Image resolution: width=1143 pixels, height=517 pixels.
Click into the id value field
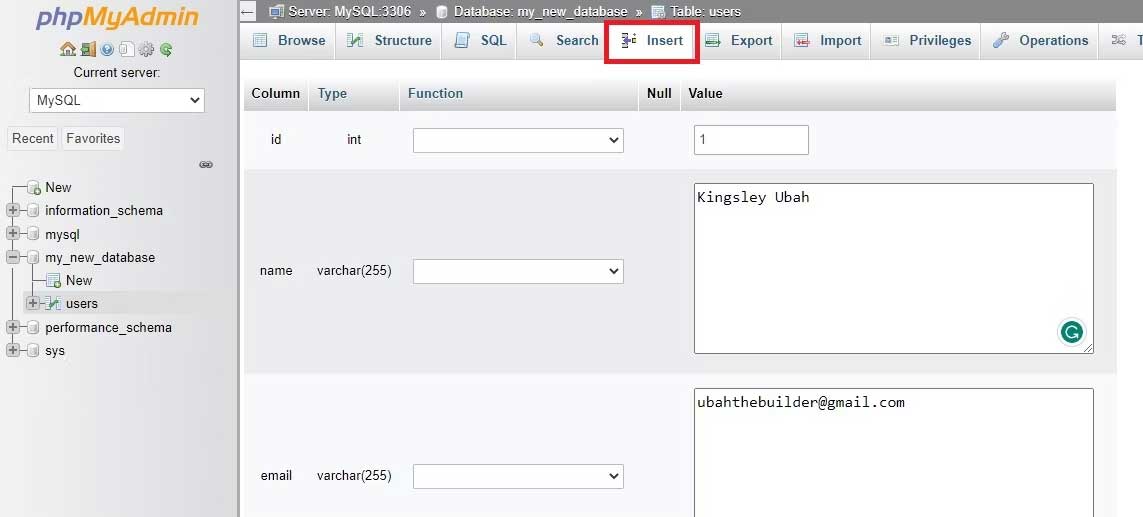pos(751,140)
